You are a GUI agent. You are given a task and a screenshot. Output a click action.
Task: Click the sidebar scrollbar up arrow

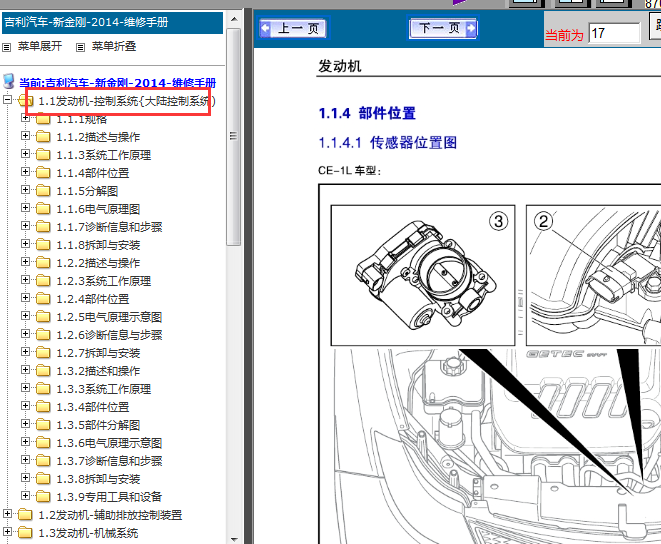click(234, 19)
